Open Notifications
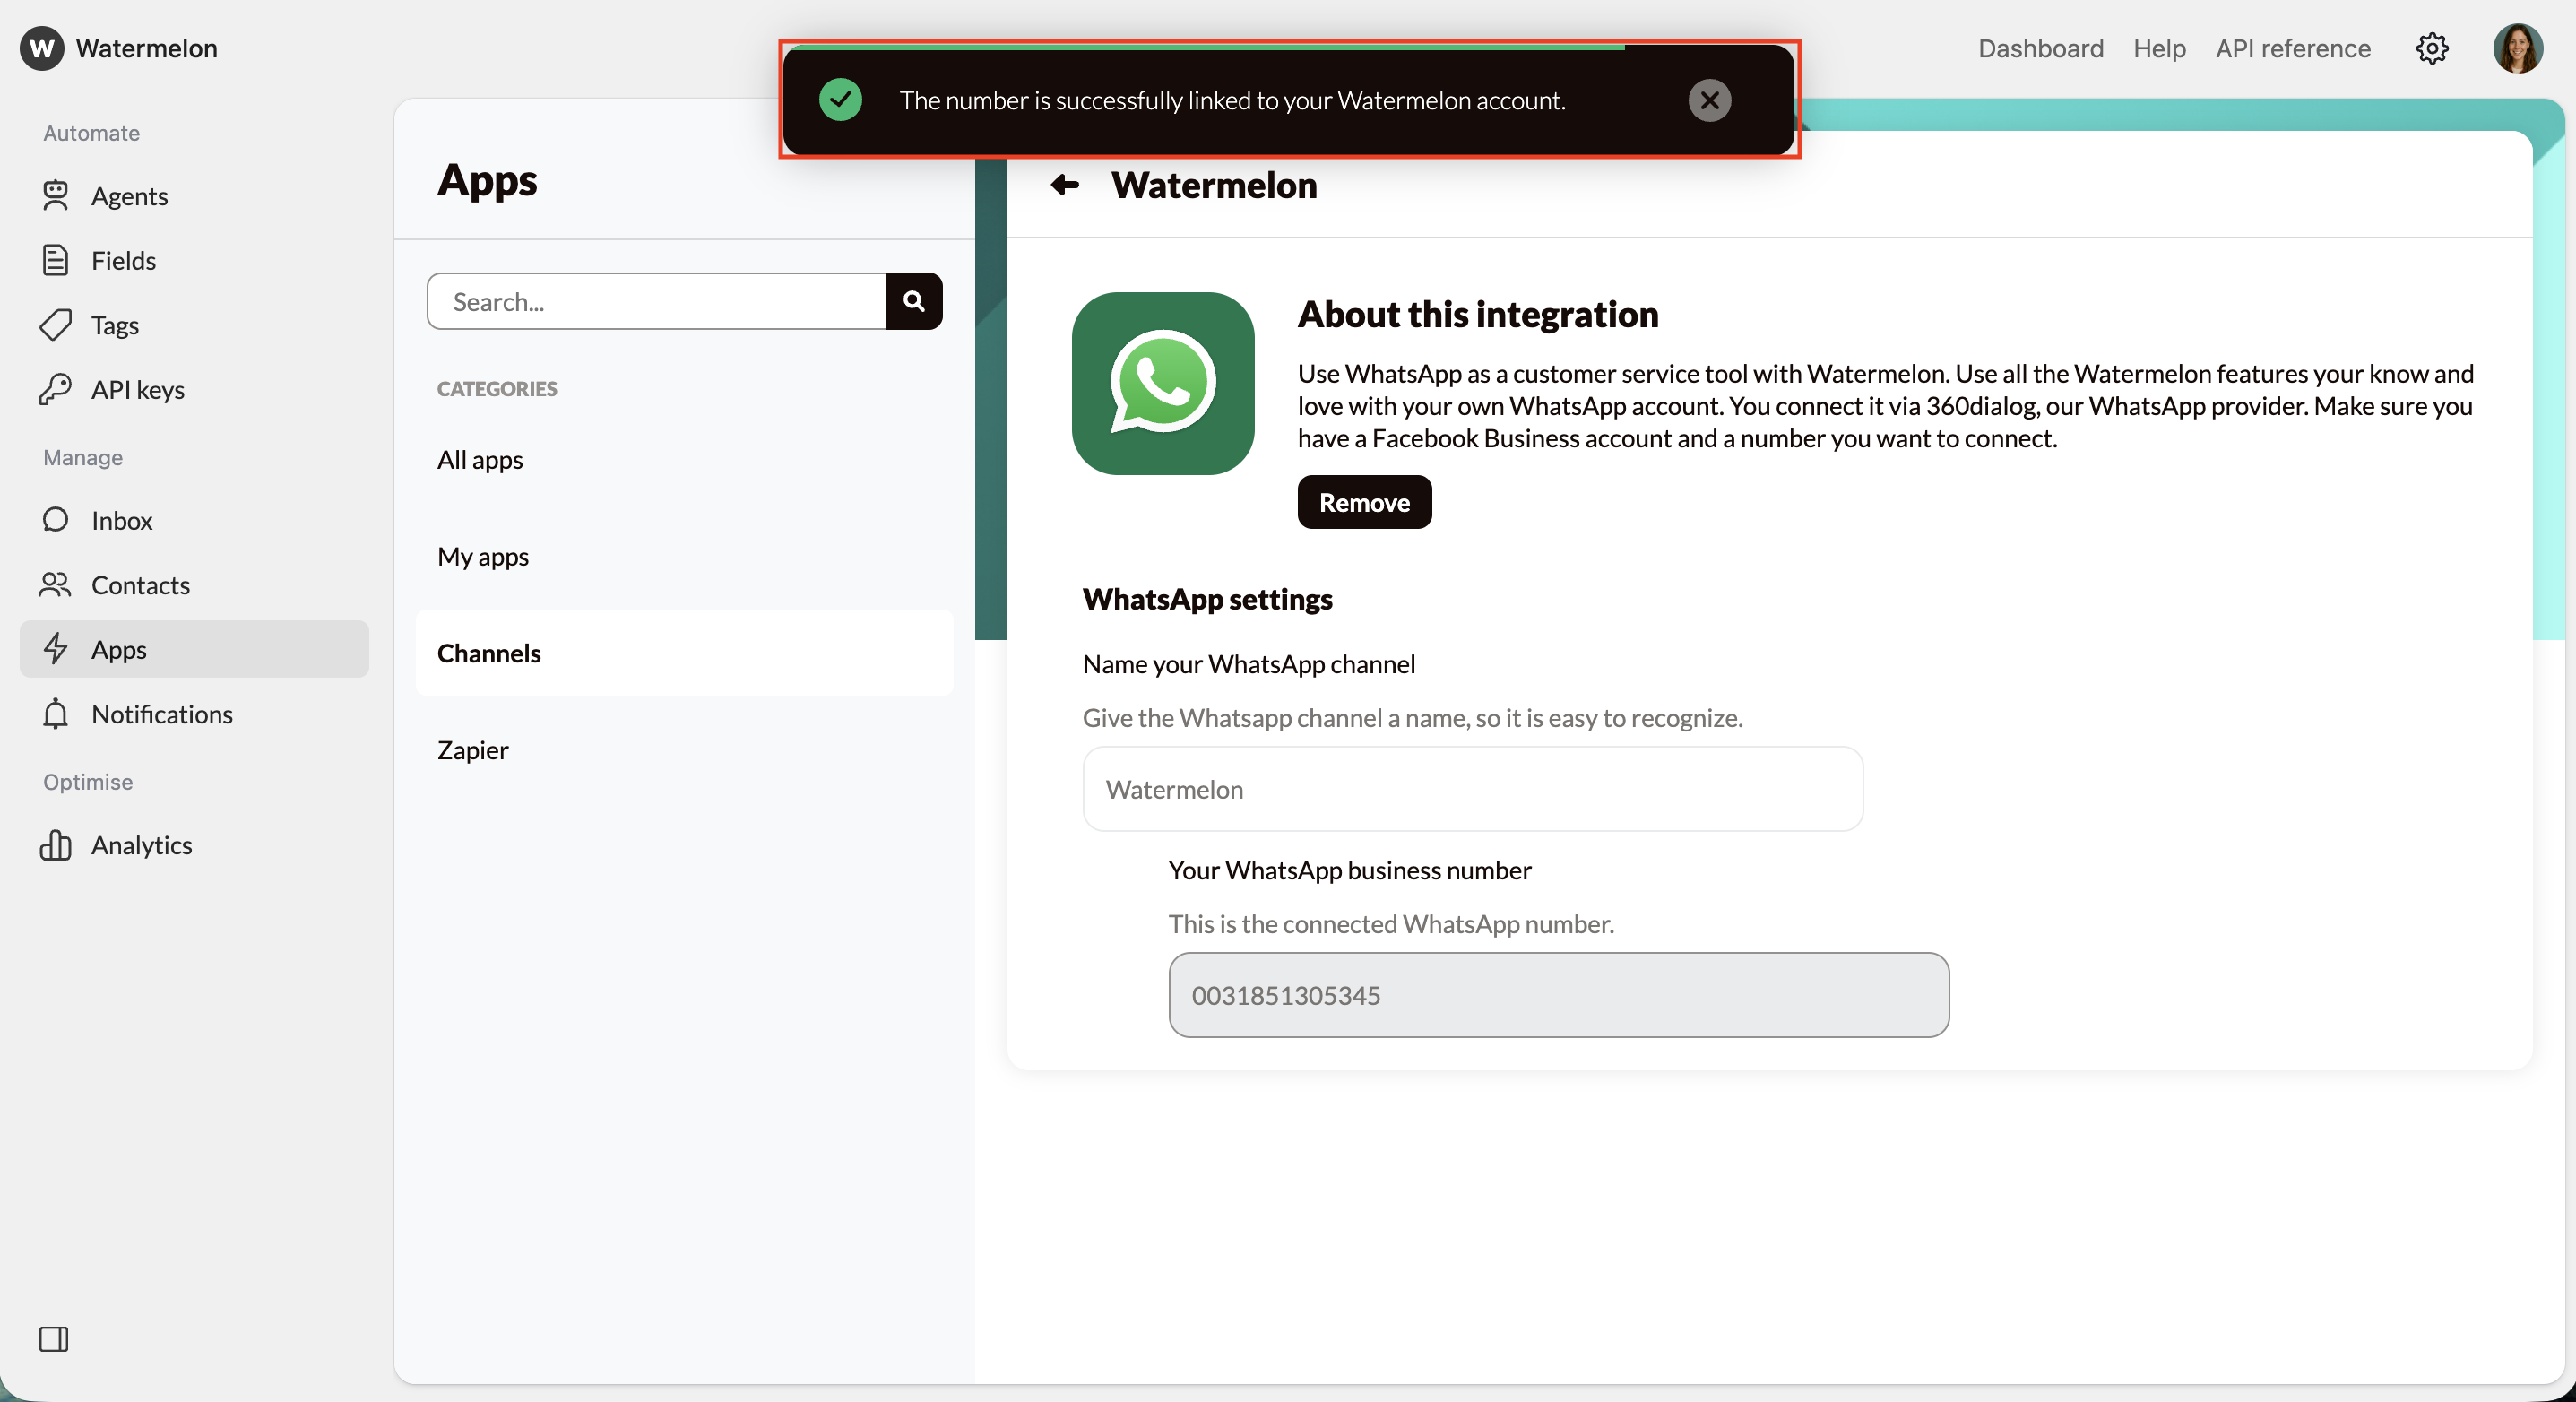The image size is (2576, 1402). (x=162, y=714)
